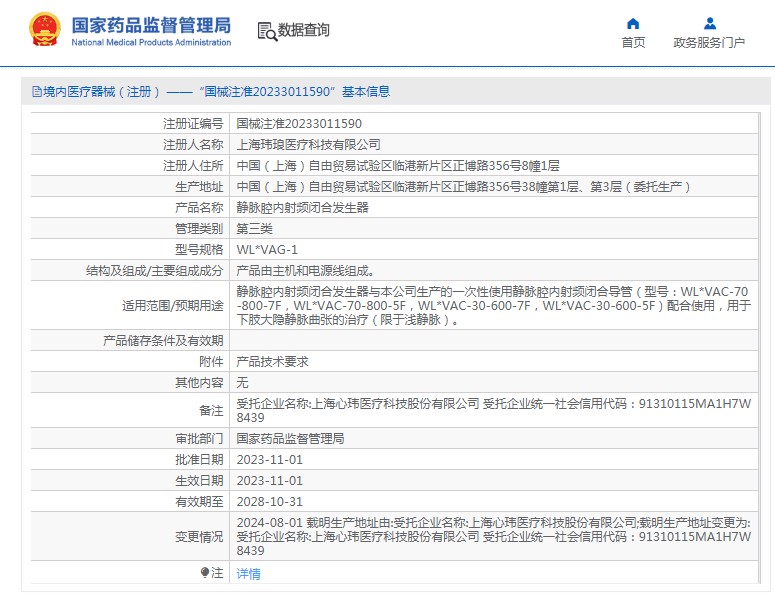775x603 pixels.
Task: Click the 首页 home icon
Action: [633, 23]
